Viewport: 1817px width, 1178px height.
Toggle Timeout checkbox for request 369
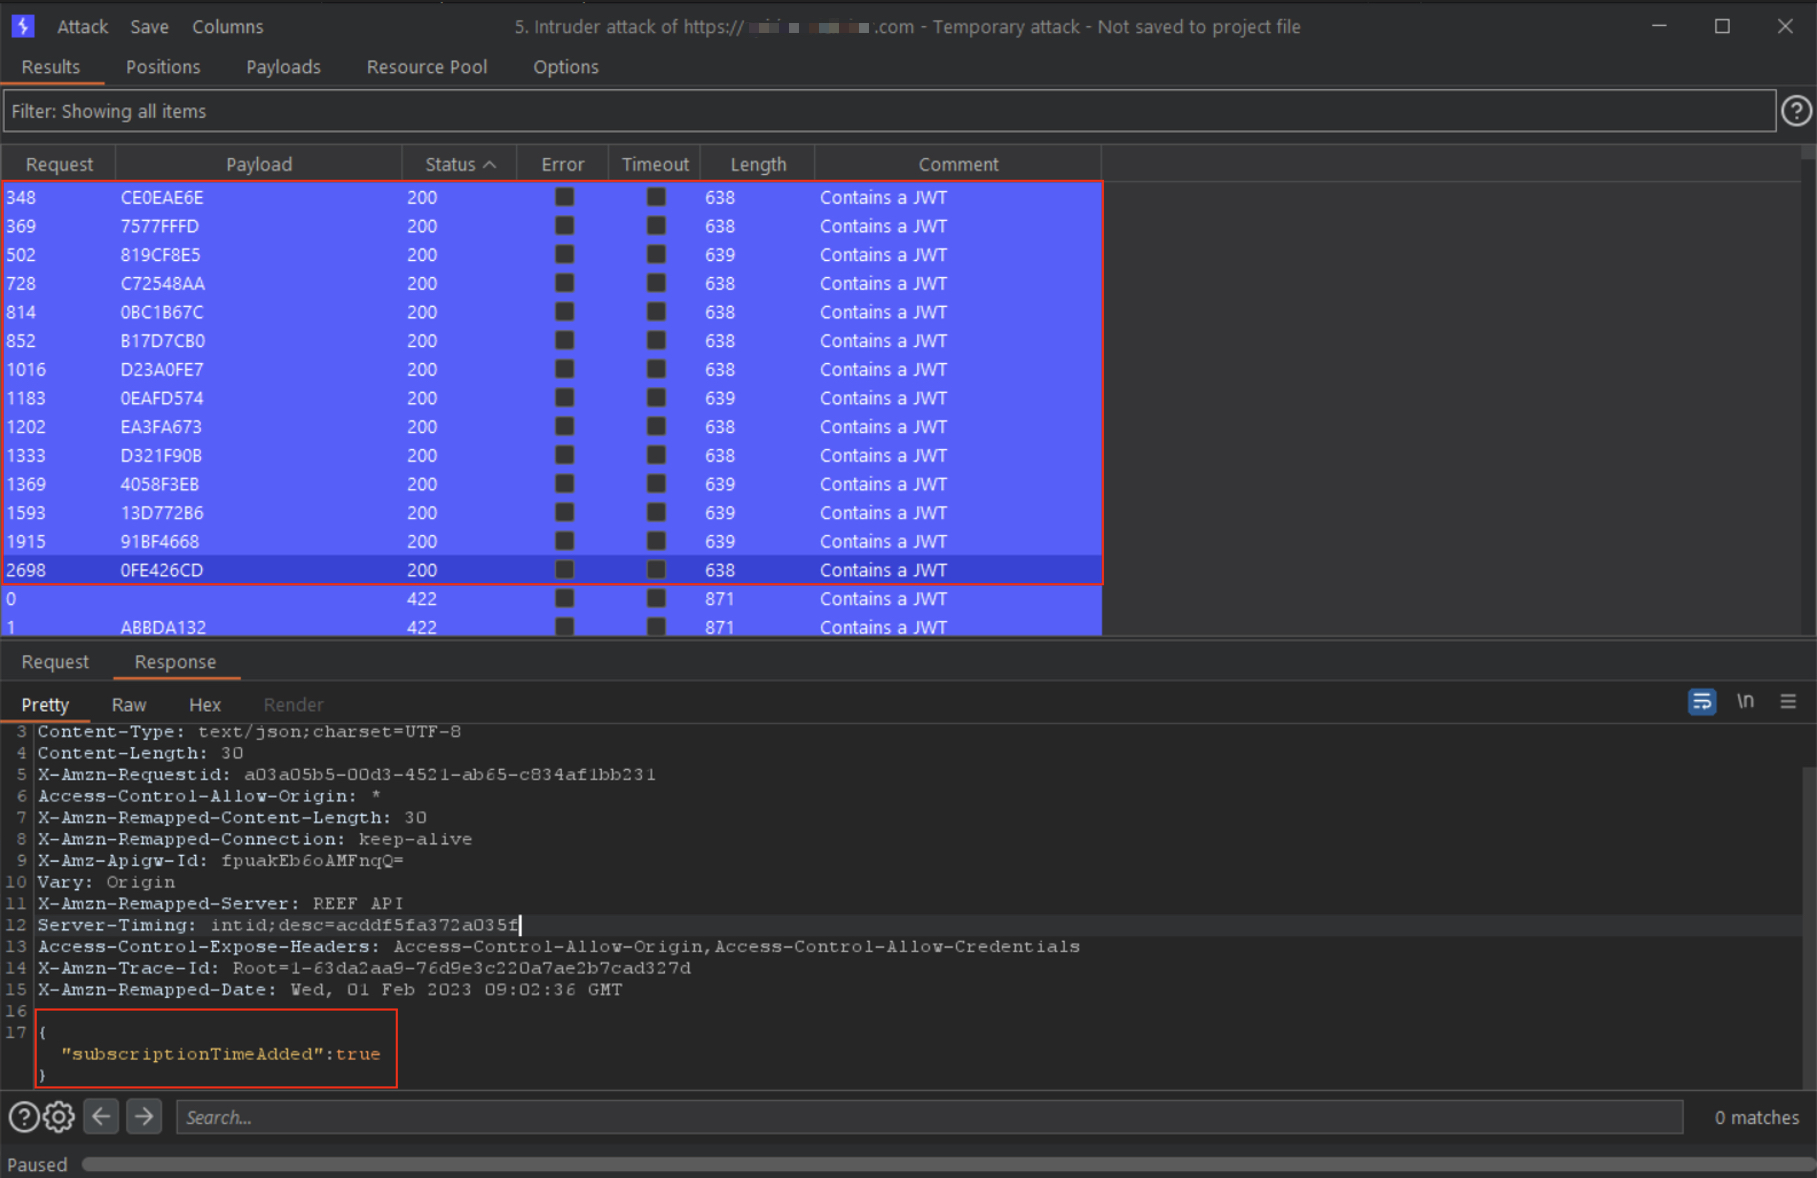click(656, 226)
